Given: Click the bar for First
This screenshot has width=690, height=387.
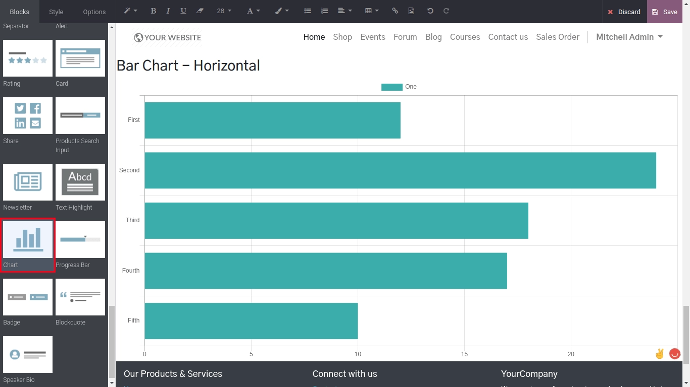Looking at the screenshot, I should click(x=272, y=120).
